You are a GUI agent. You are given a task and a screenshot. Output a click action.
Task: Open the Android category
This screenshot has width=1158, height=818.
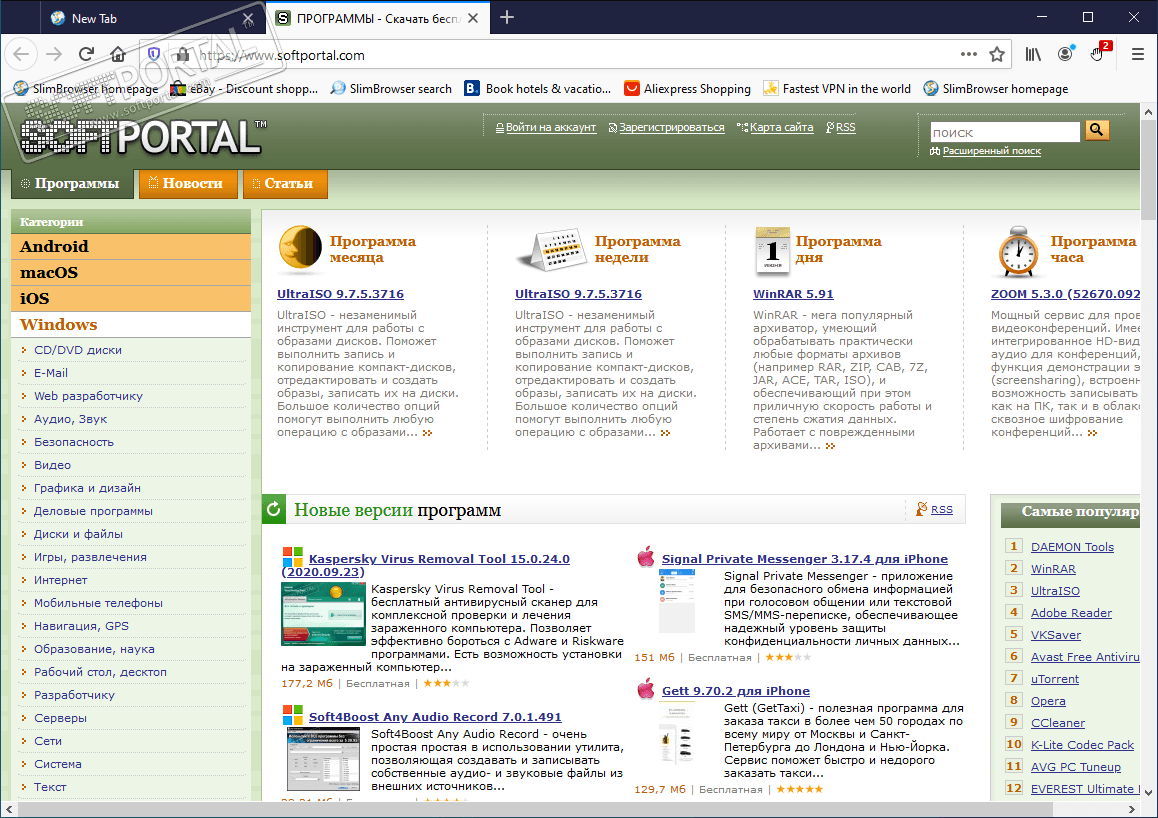click(x=131, y=247)
